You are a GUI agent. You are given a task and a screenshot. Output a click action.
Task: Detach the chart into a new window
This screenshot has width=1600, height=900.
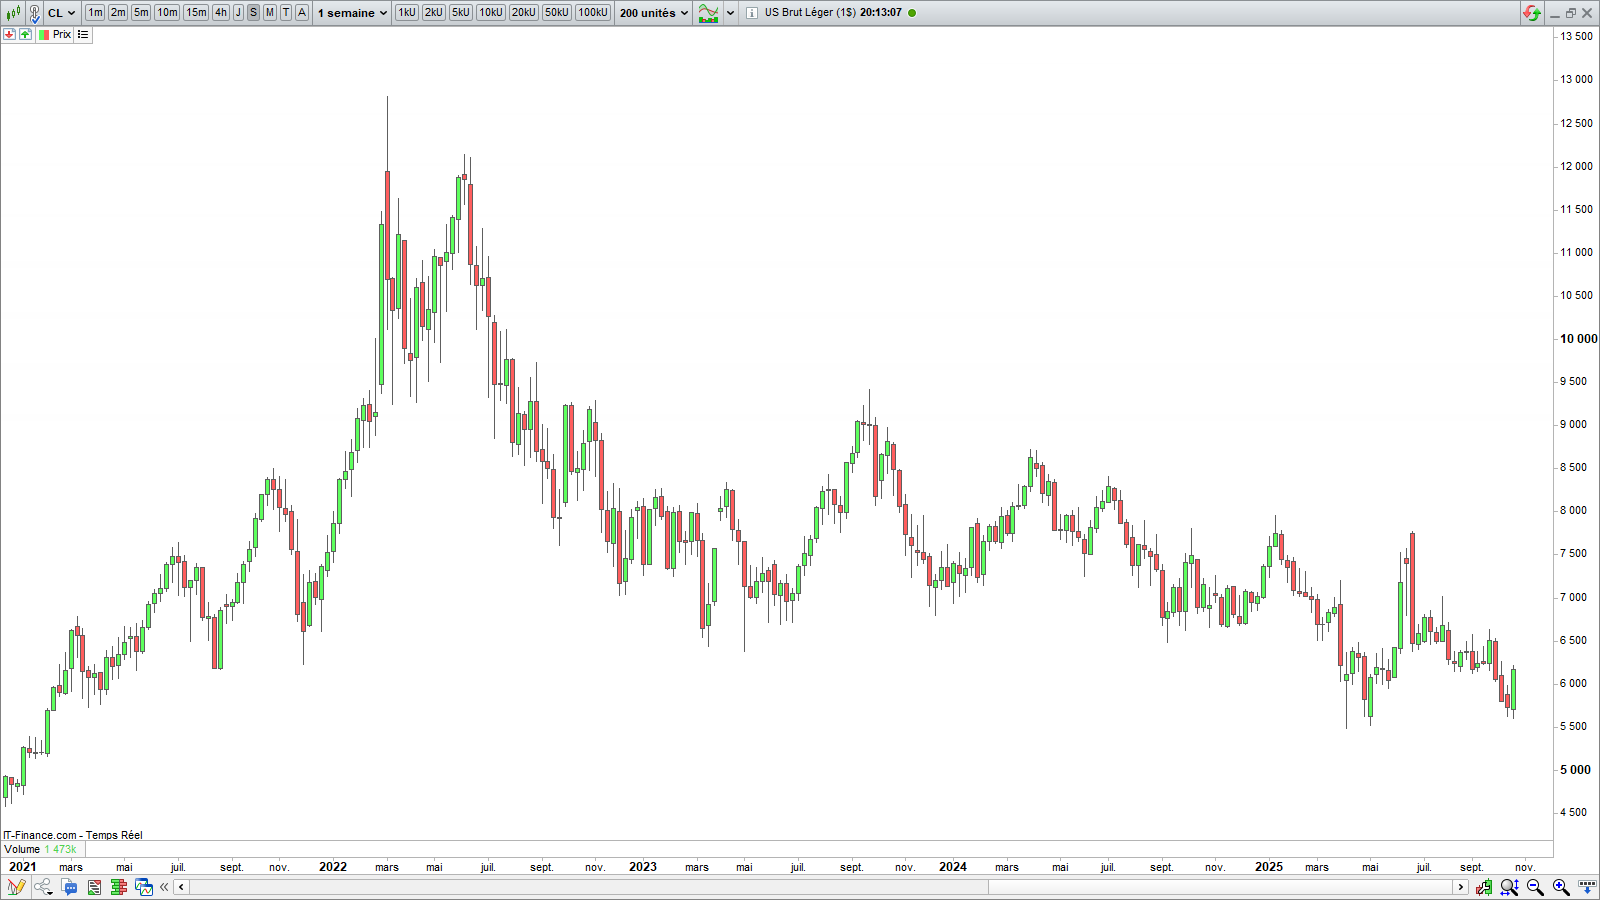[144, 887]
